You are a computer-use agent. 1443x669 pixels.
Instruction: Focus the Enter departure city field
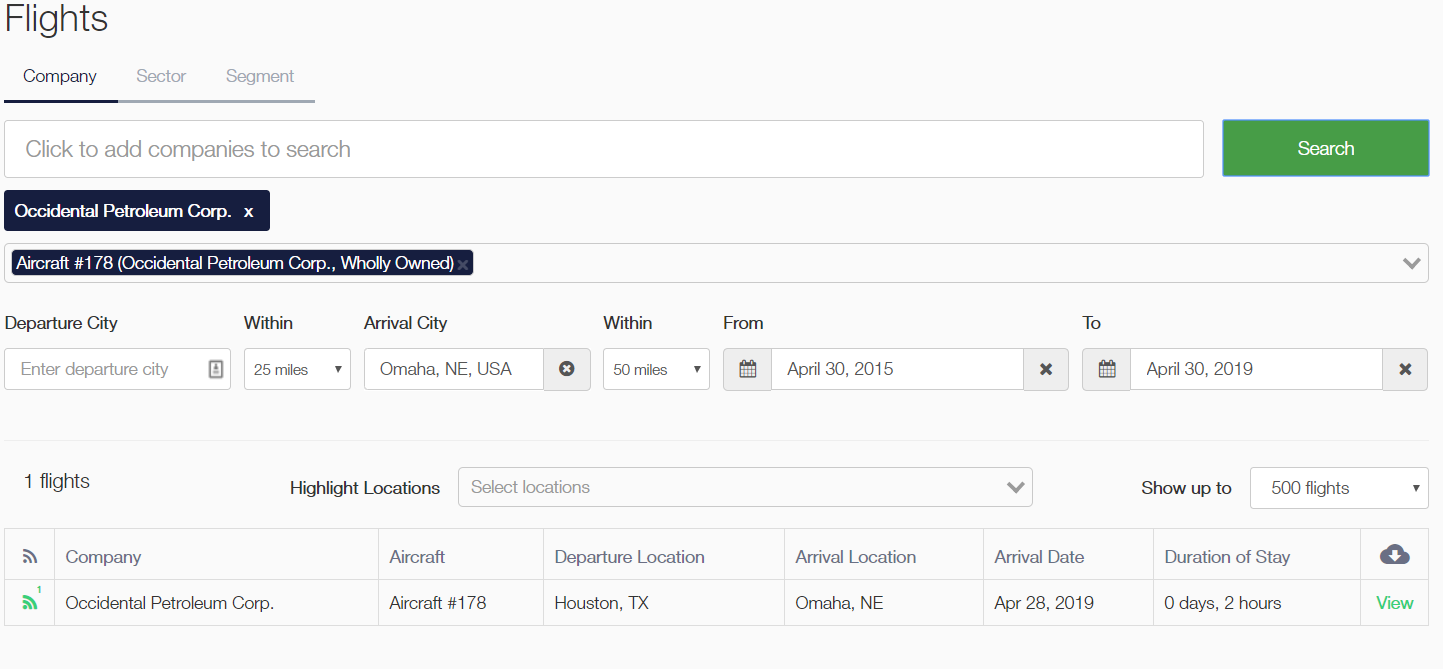point(118,369)
